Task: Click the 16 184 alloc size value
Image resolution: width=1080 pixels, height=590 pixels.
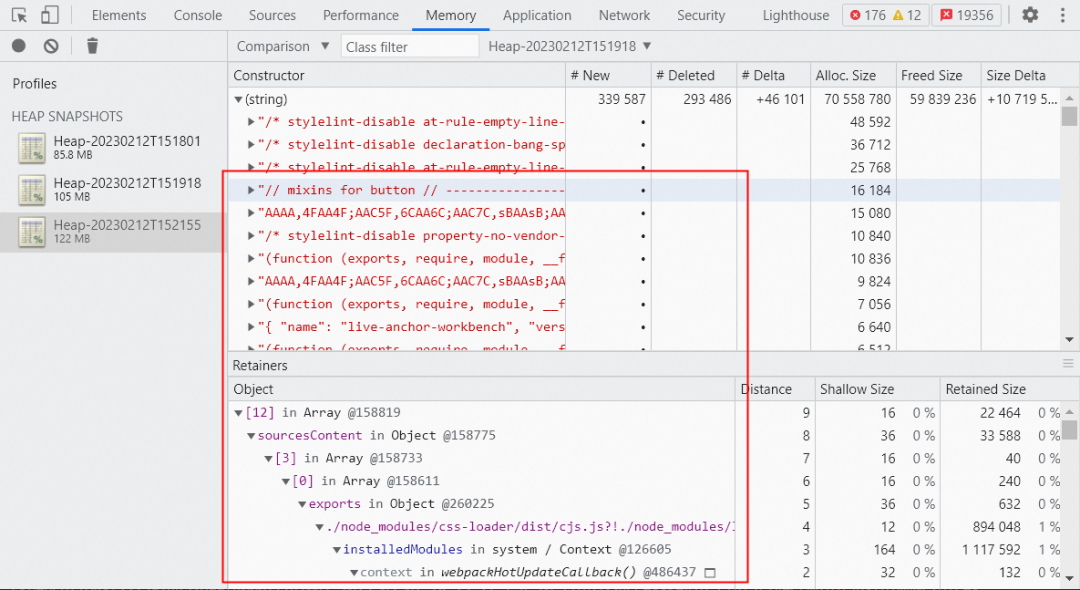Action: 870,190
